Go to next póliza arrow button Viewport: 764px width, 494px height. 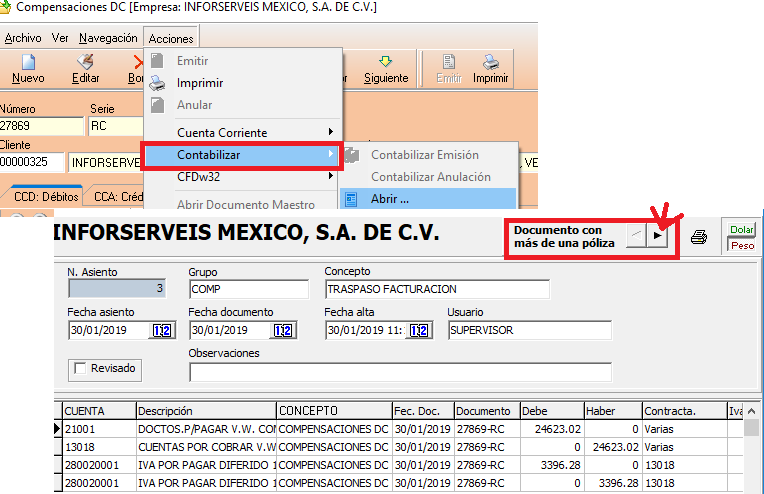[657, 235]
